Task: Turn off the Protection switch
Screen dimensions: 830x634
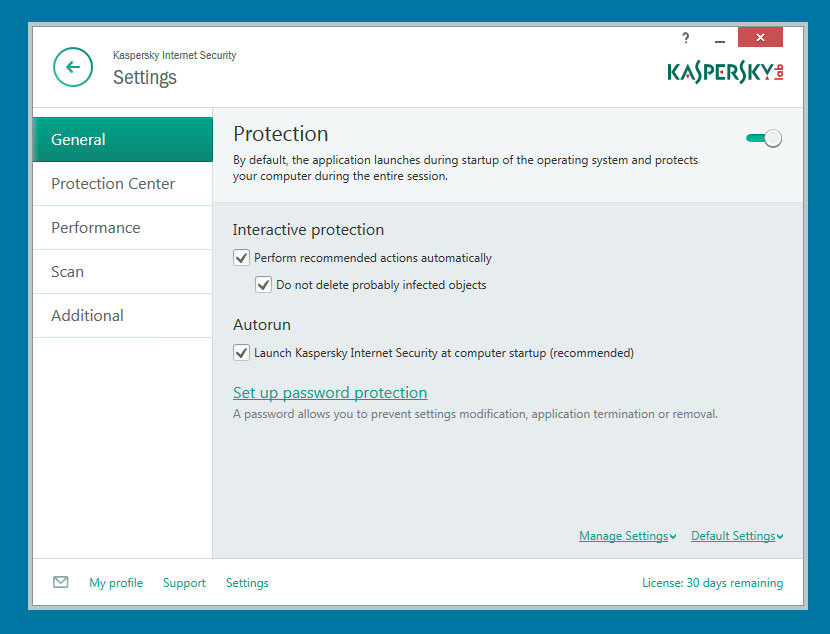Action: (x=764, y=139)
